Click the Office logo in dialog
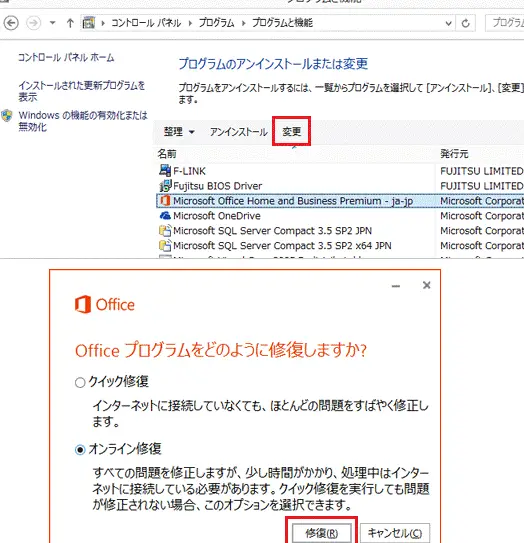The height and width of the screenshot is (543, 524). (105, 304)
